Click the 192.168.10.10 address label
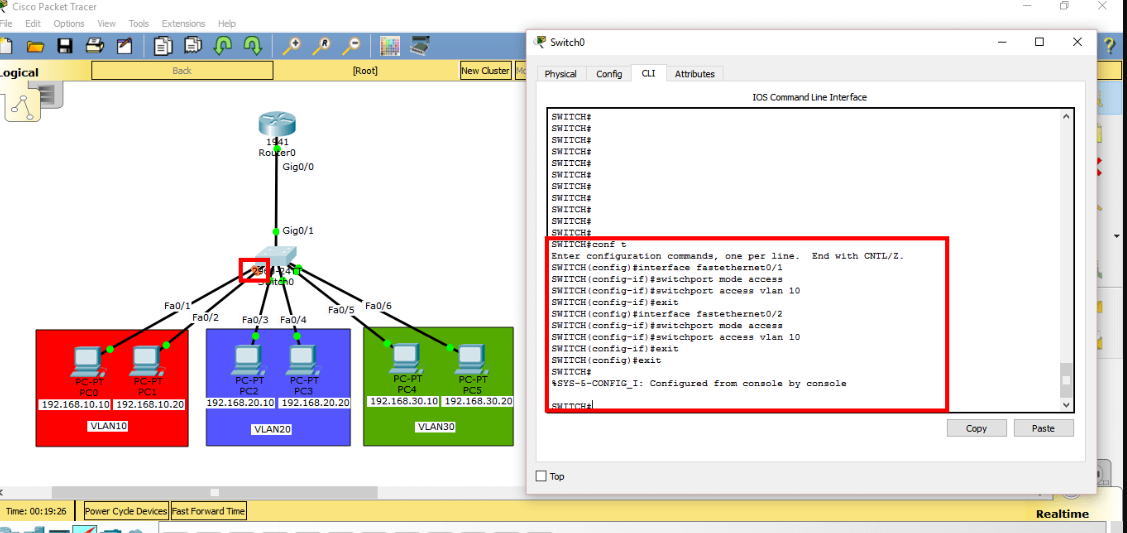This screenshot has width=1127, height=533. pyautogui.click(x=75, y=404)
